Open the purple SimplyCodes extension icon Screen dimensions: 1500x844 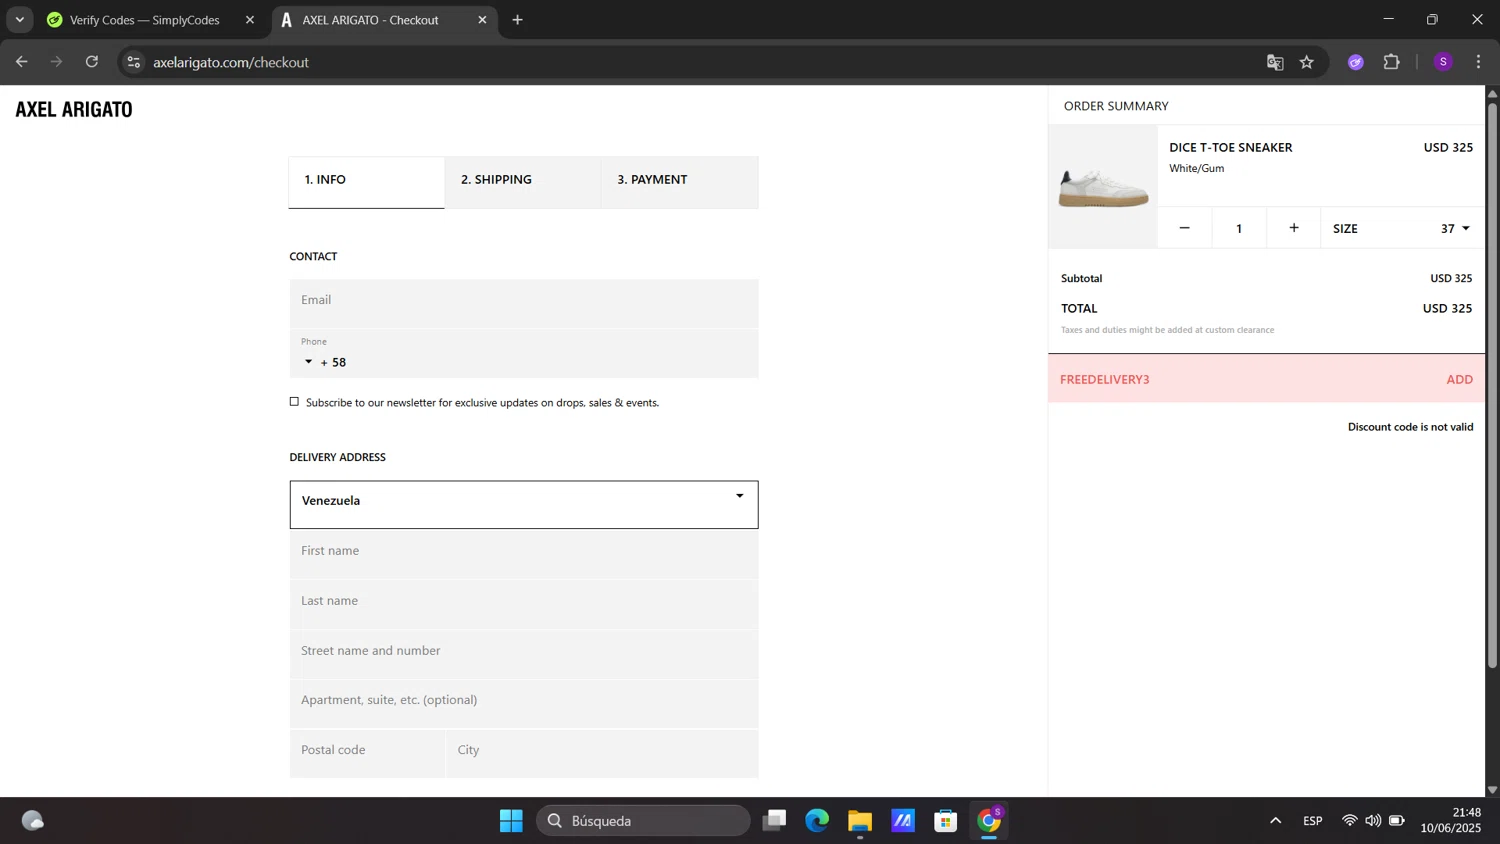click(1356, 62)
